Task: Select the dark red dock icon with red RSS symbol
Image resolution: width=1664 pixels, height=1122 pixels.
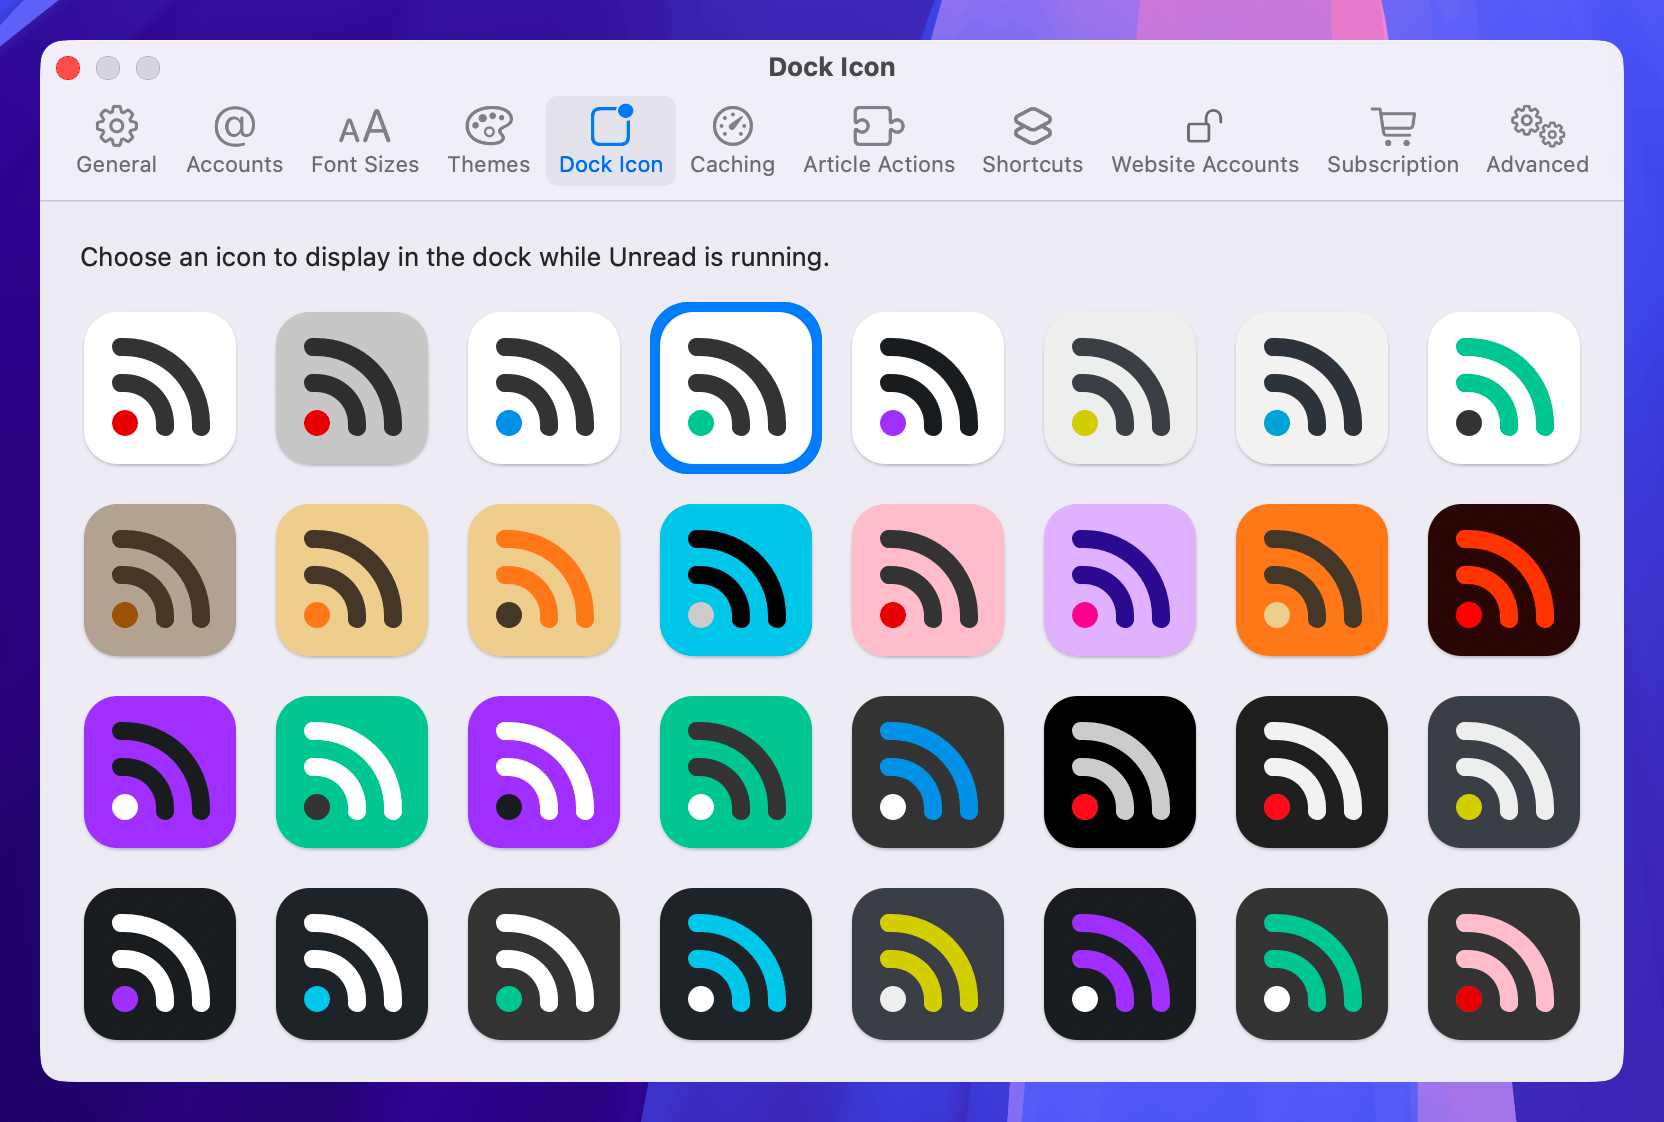Action: click(1504, 580)
